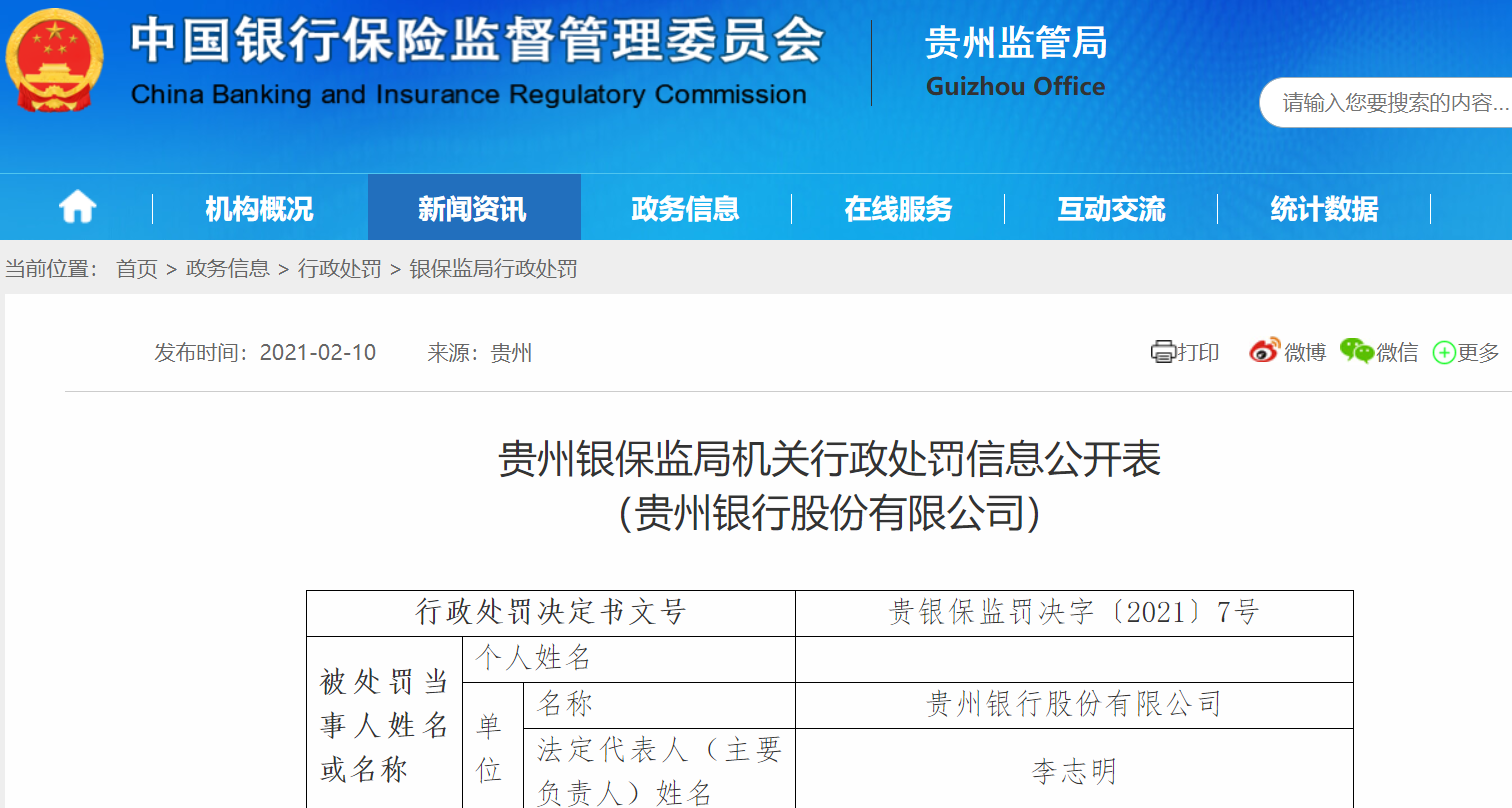Go to 首页 in breadcrumb
Screen dimensions: 1512x808
point(137,269)
